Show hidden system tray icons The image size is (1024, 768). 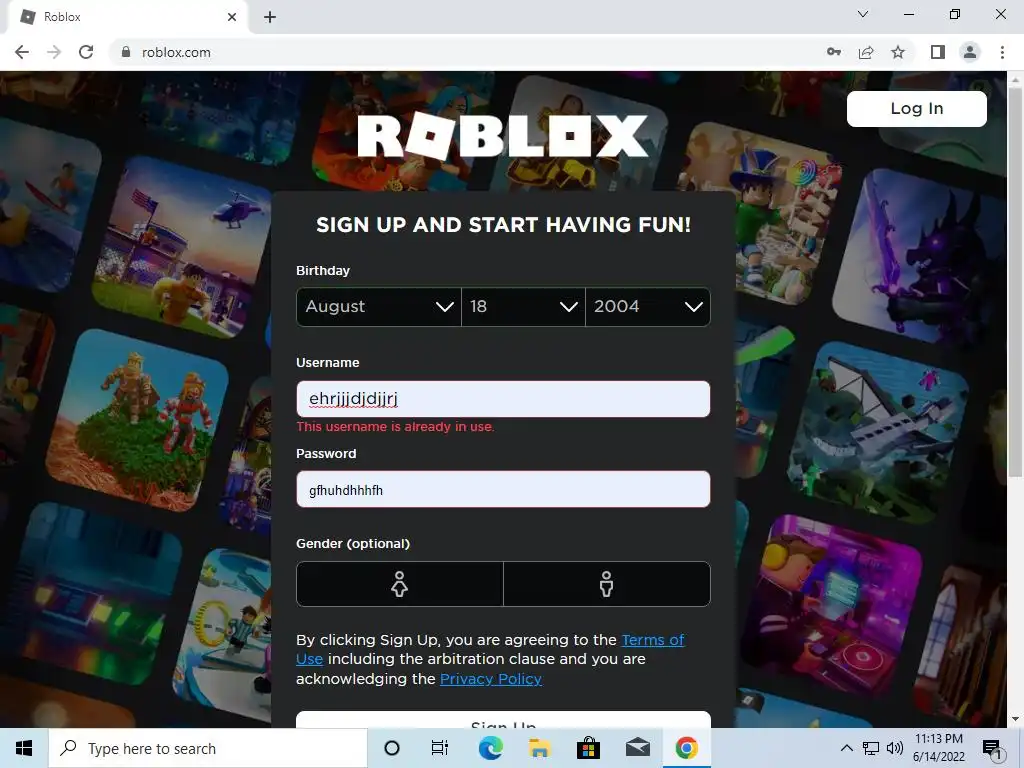coord(846,748)
